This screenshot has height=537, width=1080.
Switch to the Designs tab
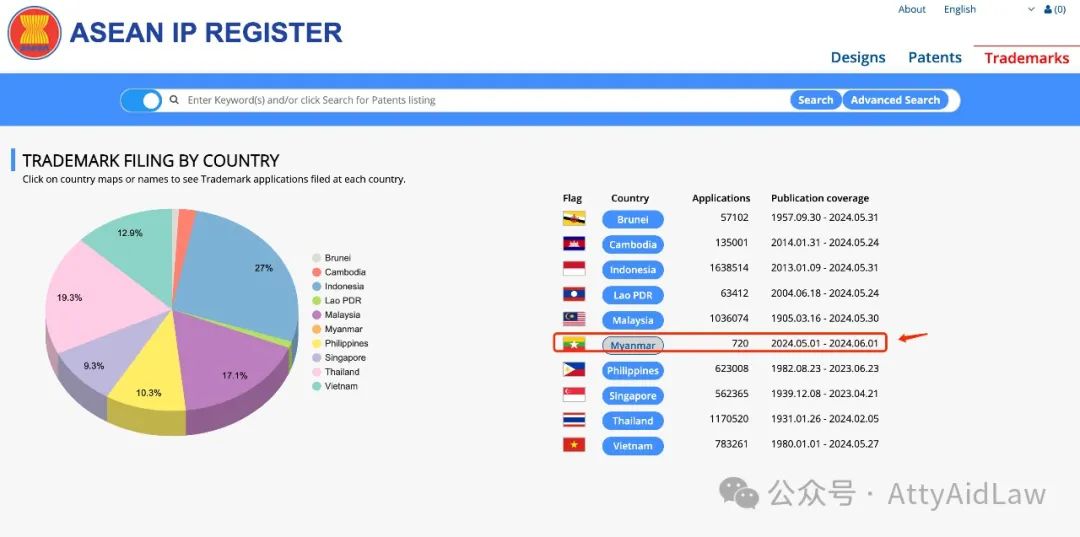(x=858, y=58)
